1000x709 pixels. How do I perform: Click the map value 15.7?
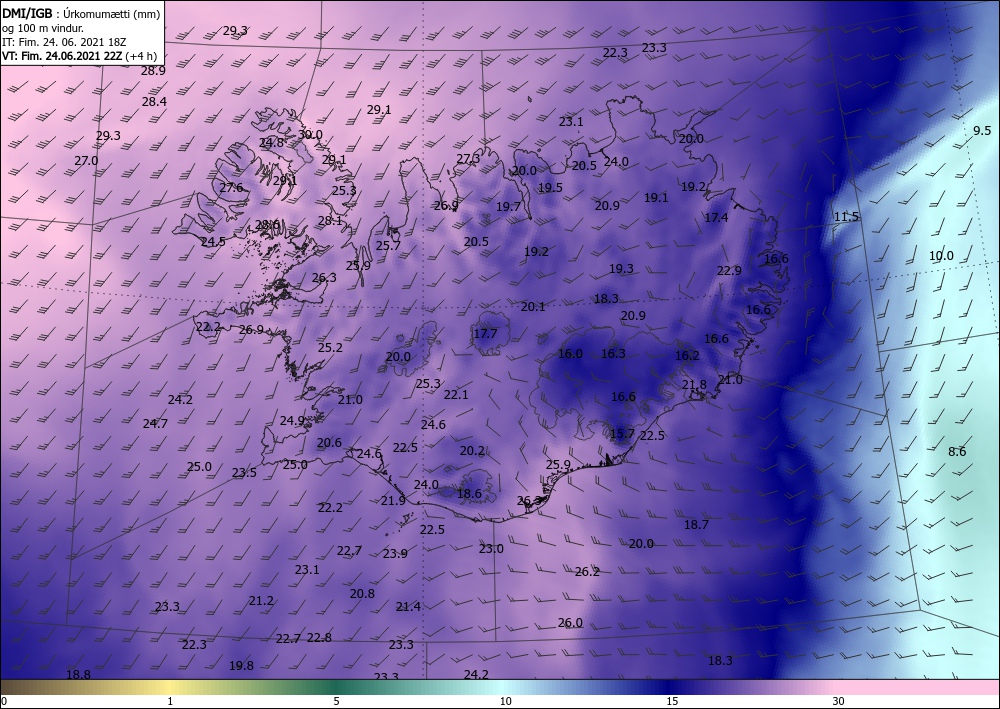pyautogui.click(x=622, y=434)
